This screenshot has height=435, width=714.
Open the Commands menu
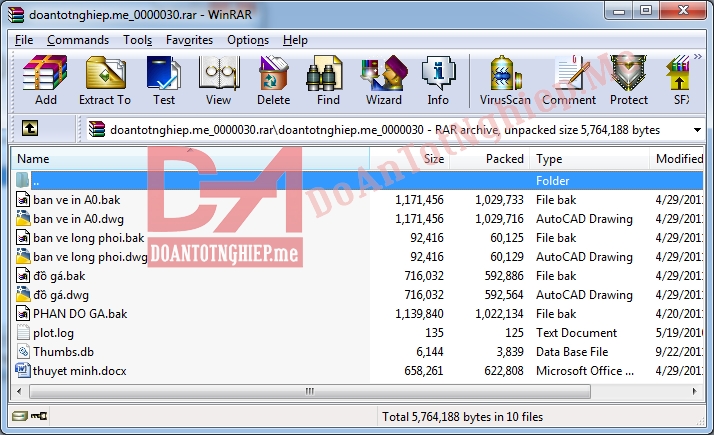[x=78, y=40]
